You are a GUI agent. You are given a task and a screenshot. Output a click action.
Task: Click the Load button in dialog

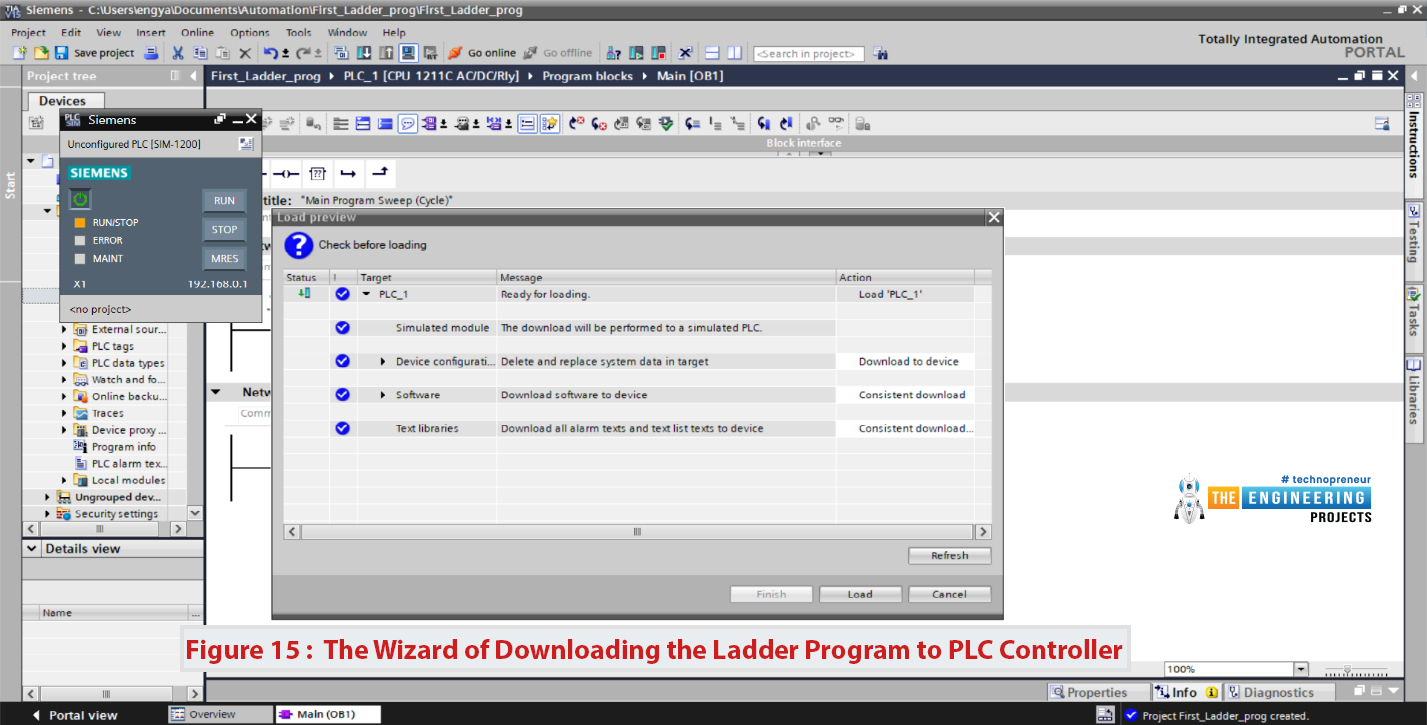860,594
